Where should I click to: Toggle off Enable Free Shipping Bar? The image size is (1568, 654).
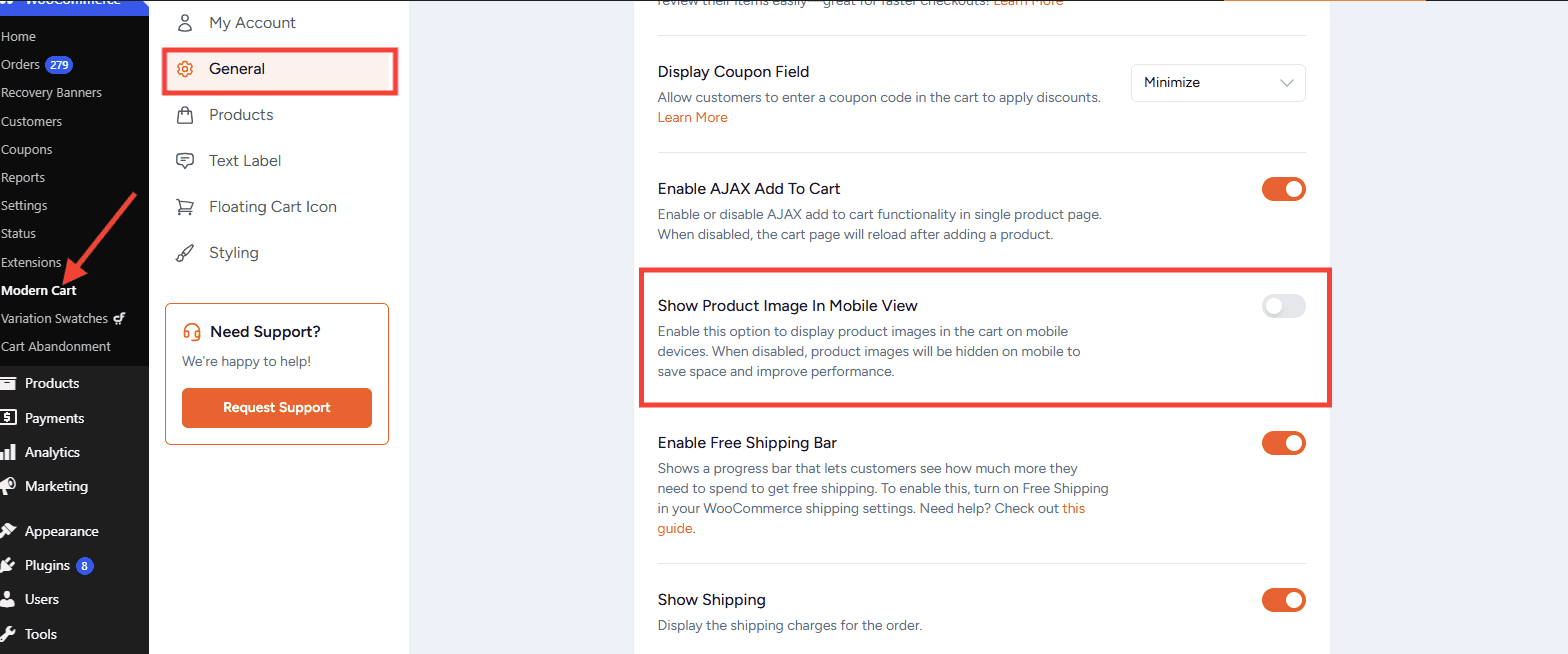[1284, 443]
